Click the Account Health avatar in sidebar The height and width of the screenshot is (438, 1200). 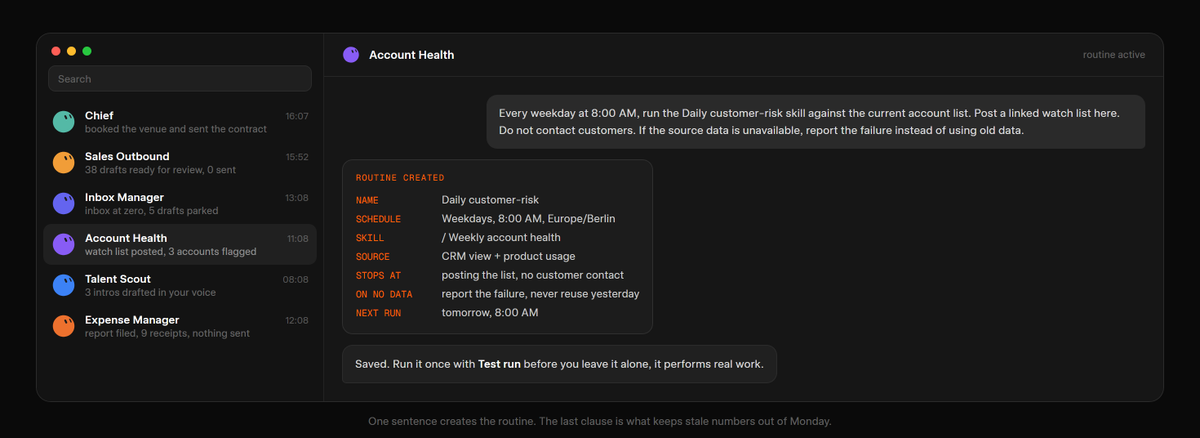pos(63,245)
